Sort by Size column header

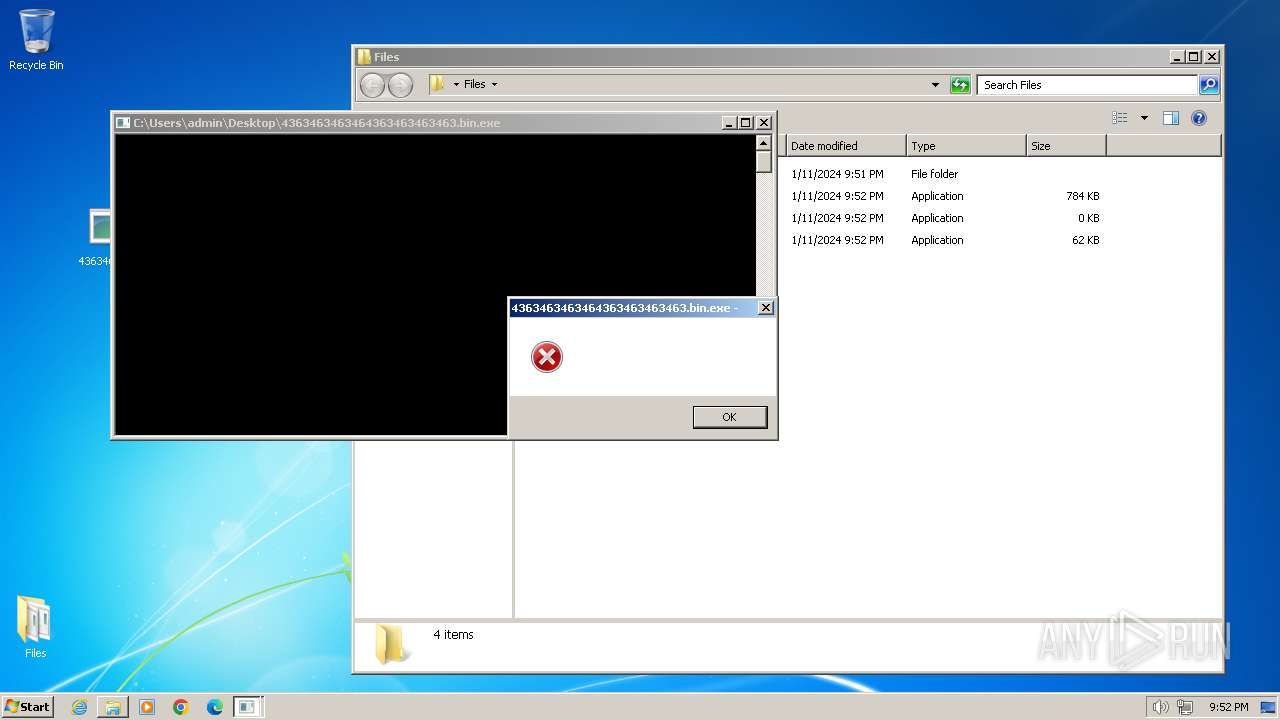click(1066, 146)
